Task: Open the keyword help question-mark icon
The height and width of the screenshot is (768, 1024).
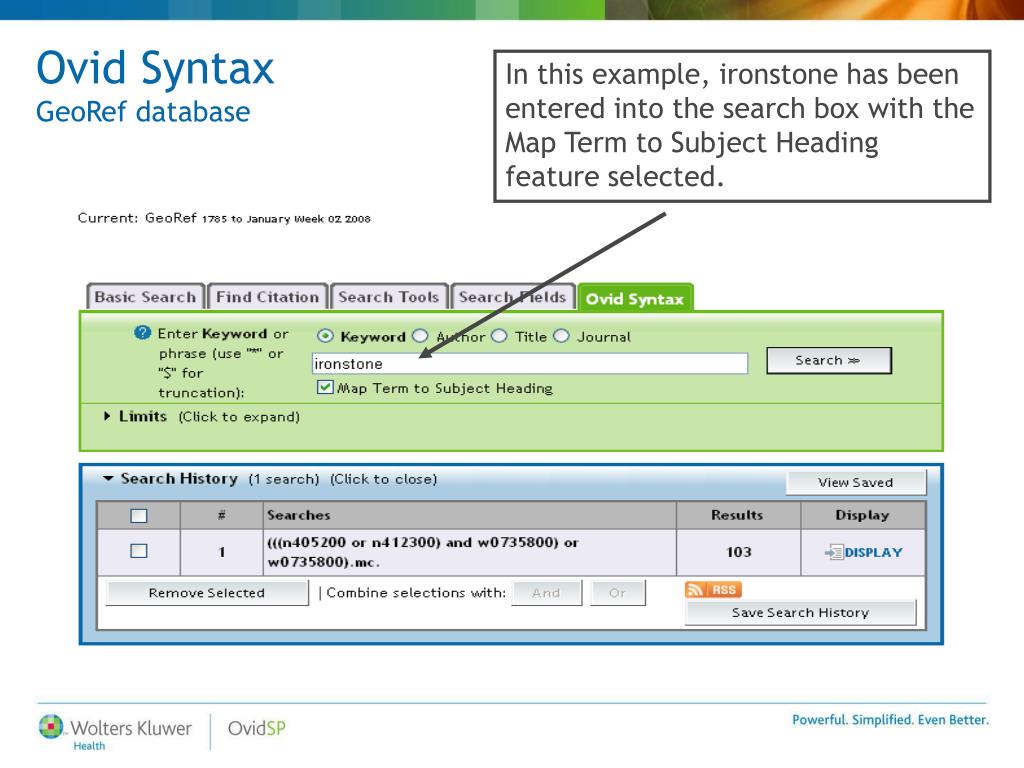Action: coord(142,333)
